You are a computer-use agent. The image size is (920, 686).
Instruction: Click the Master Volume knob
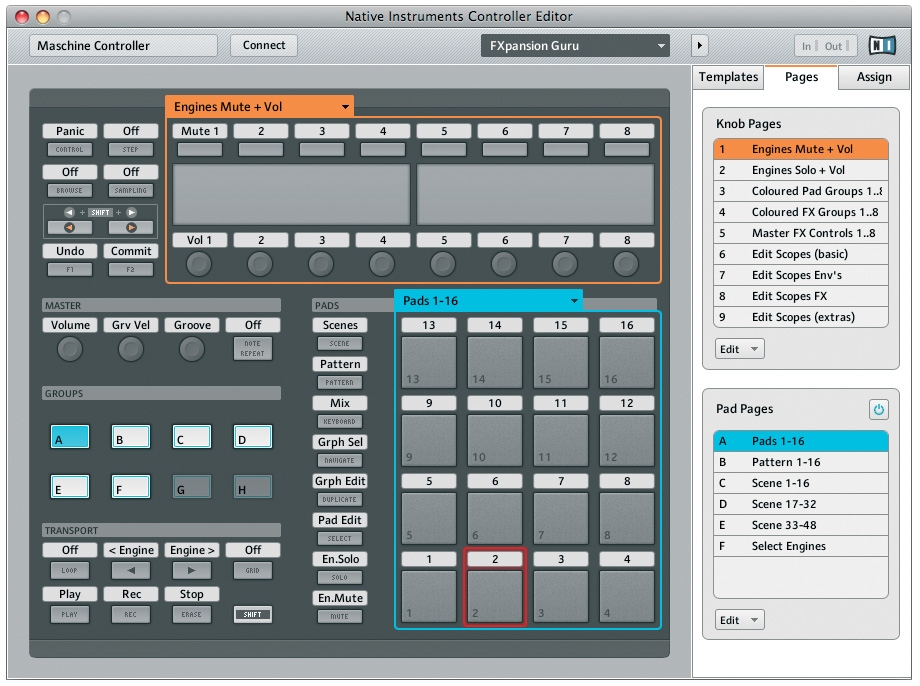70,349
